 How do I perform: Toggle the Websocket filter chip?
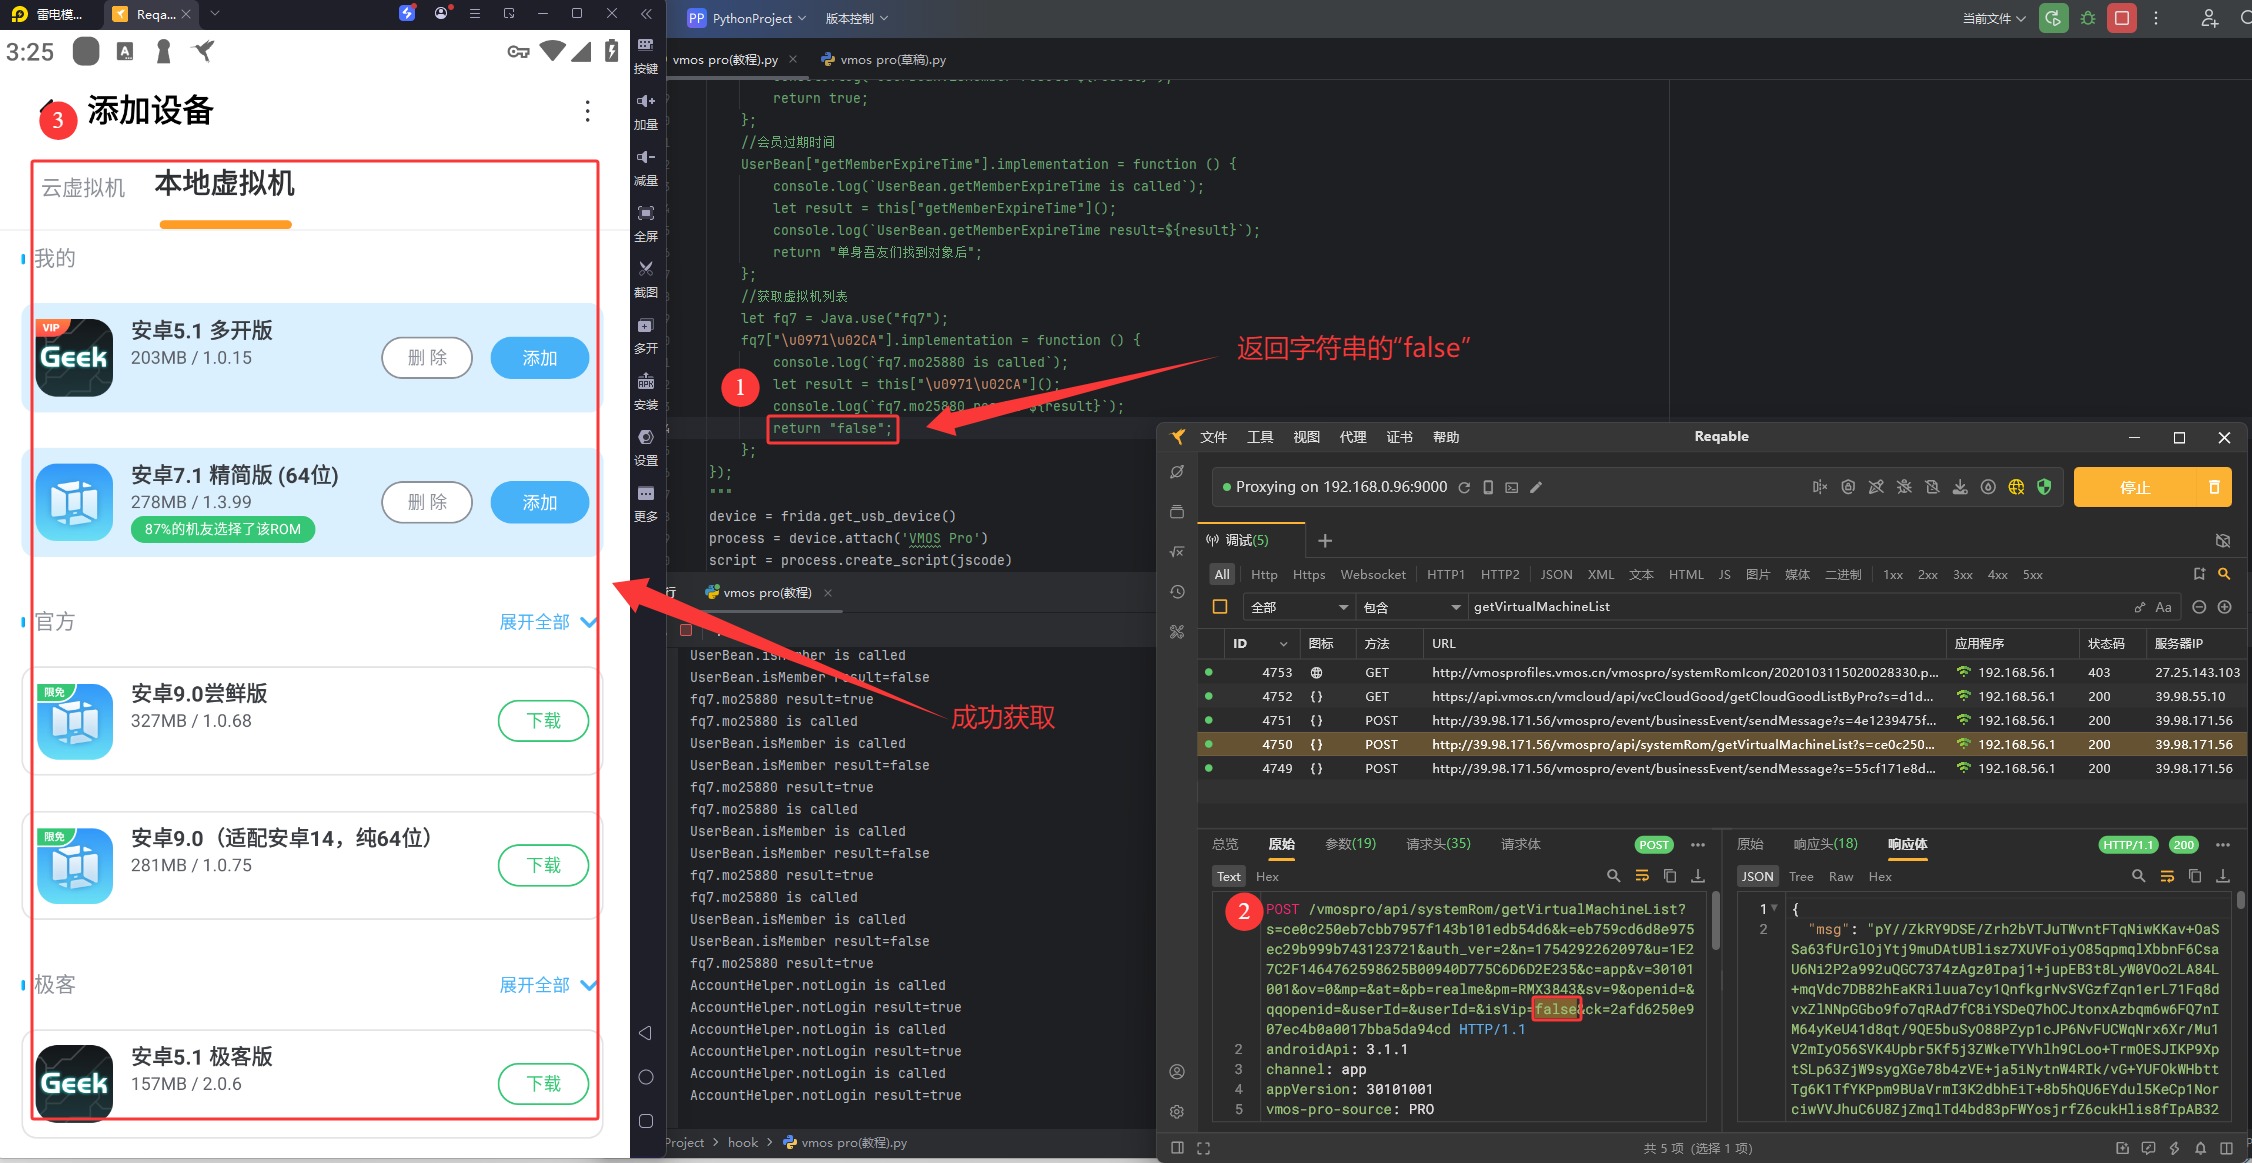(1373, 574)
